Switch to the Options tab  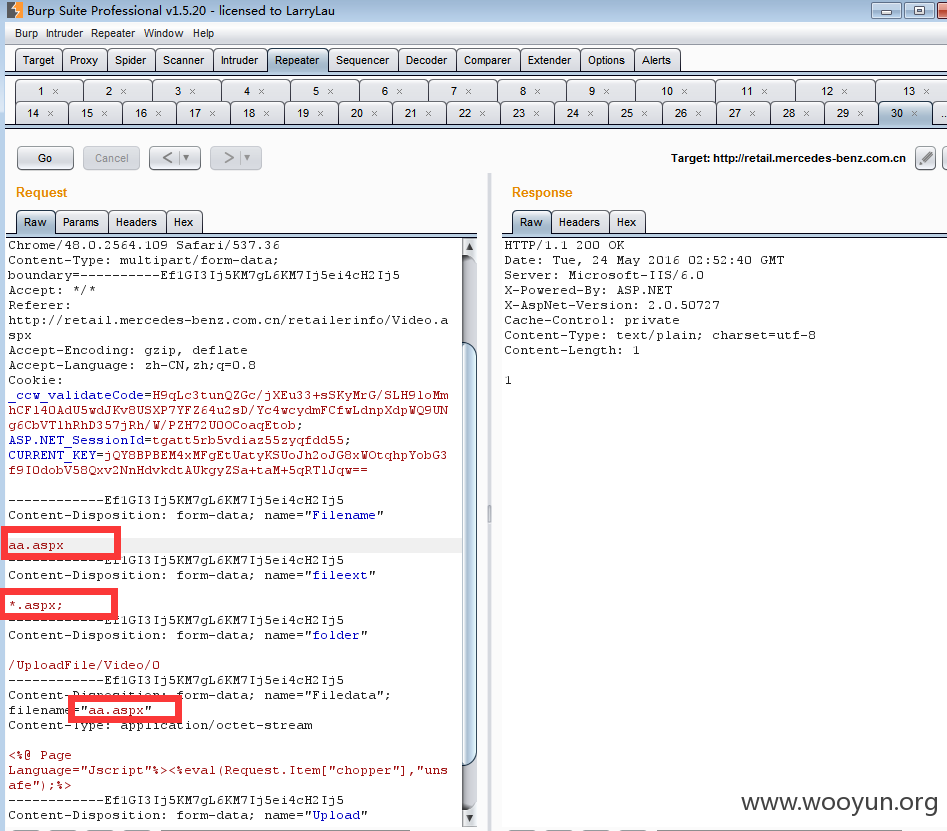(606, 60)
